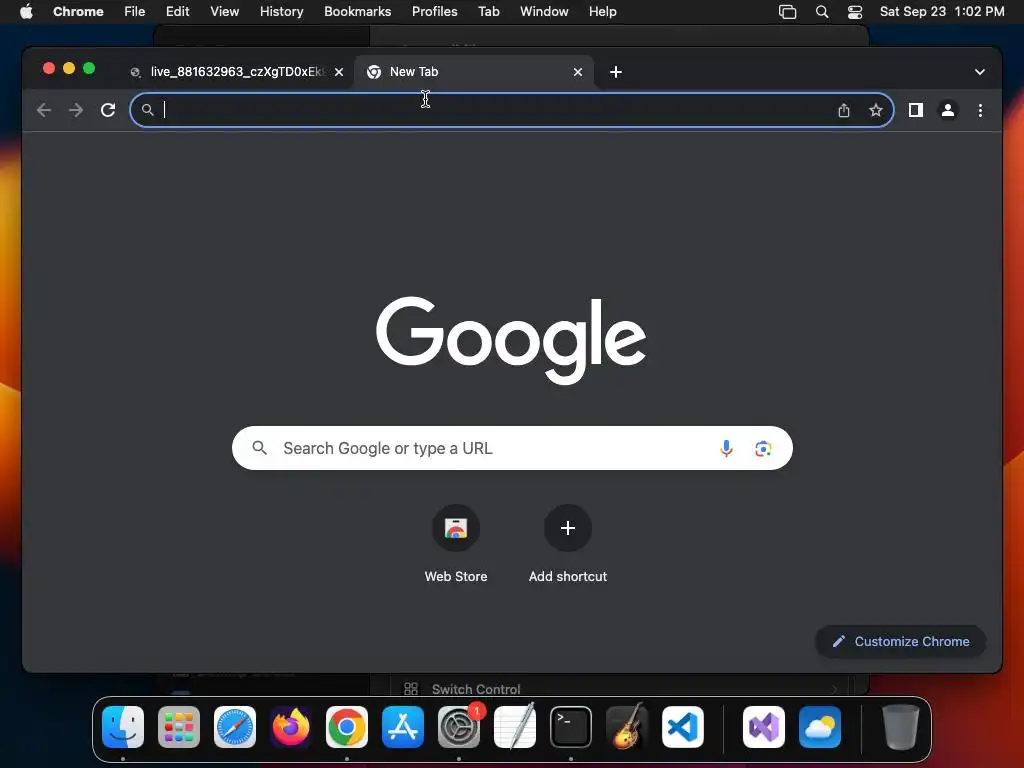Reload the current page
1024x768 pixels.
click(108, 110)
